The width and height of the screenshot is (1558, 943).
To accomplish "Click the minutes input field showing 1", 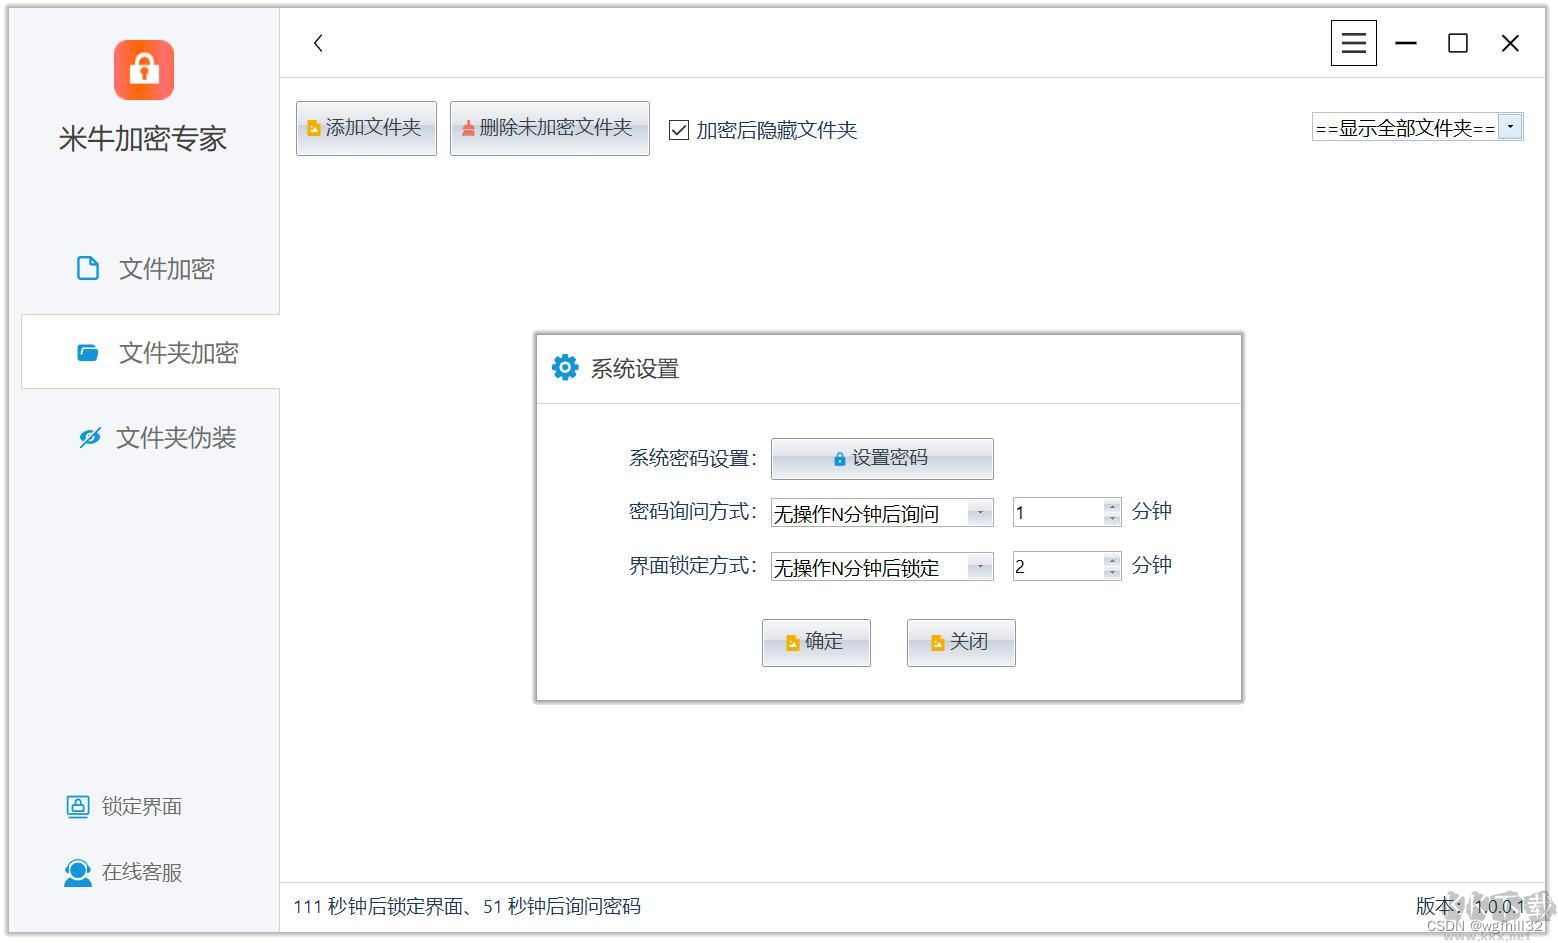I will [1055, 511].
